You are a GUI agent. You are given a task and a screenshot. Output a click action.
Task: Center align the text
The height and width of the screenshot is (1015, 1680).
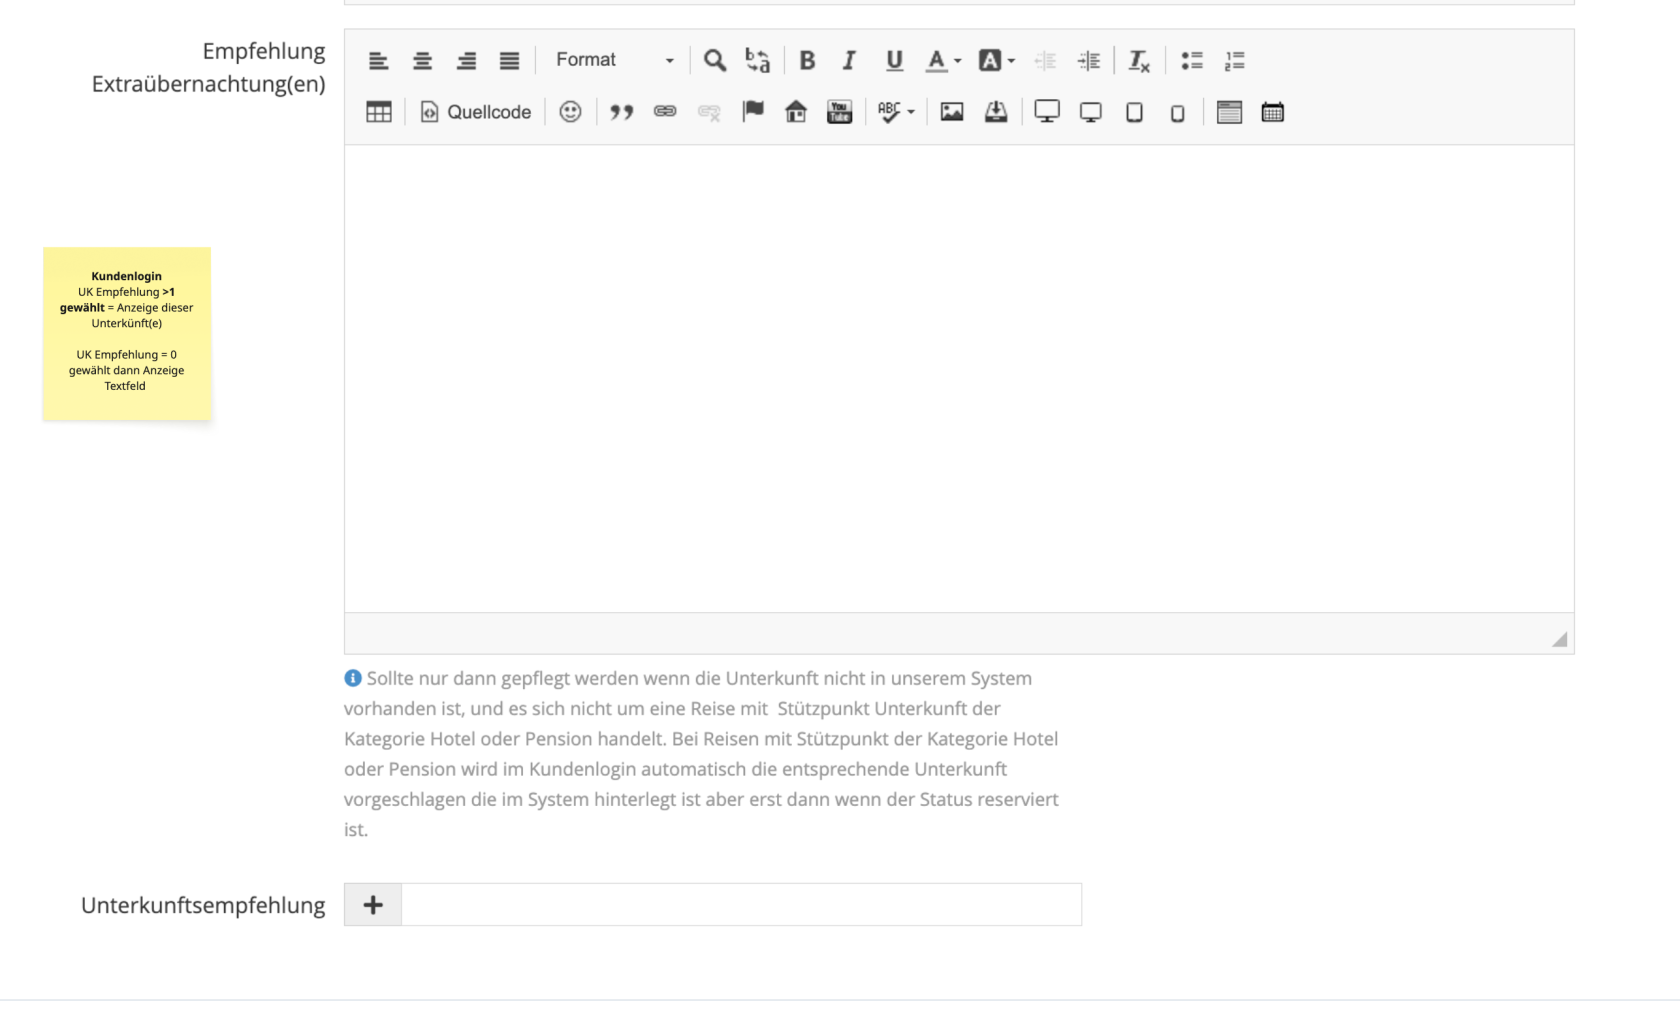pyautogui.click(x=422, y=60)
